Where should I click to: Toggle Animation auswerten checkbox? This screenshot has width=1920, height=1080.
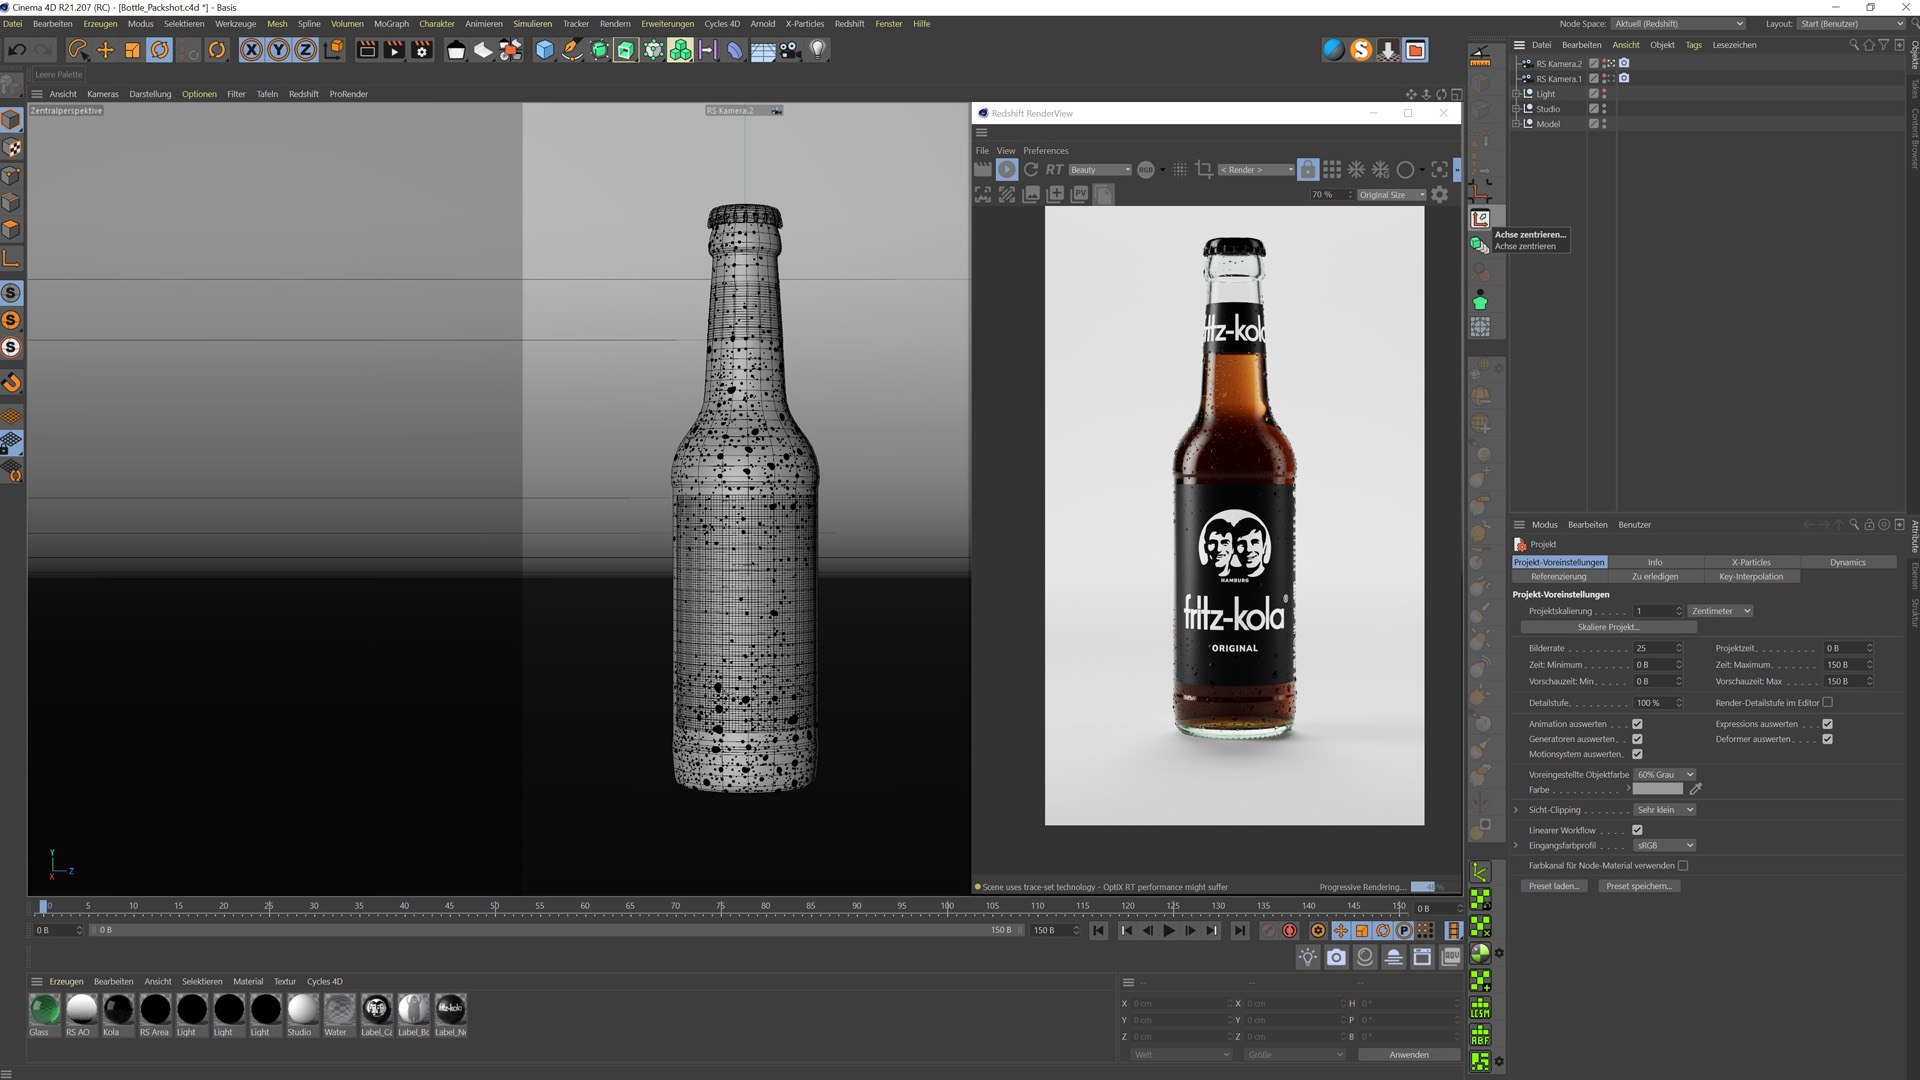pos(1637,724)
